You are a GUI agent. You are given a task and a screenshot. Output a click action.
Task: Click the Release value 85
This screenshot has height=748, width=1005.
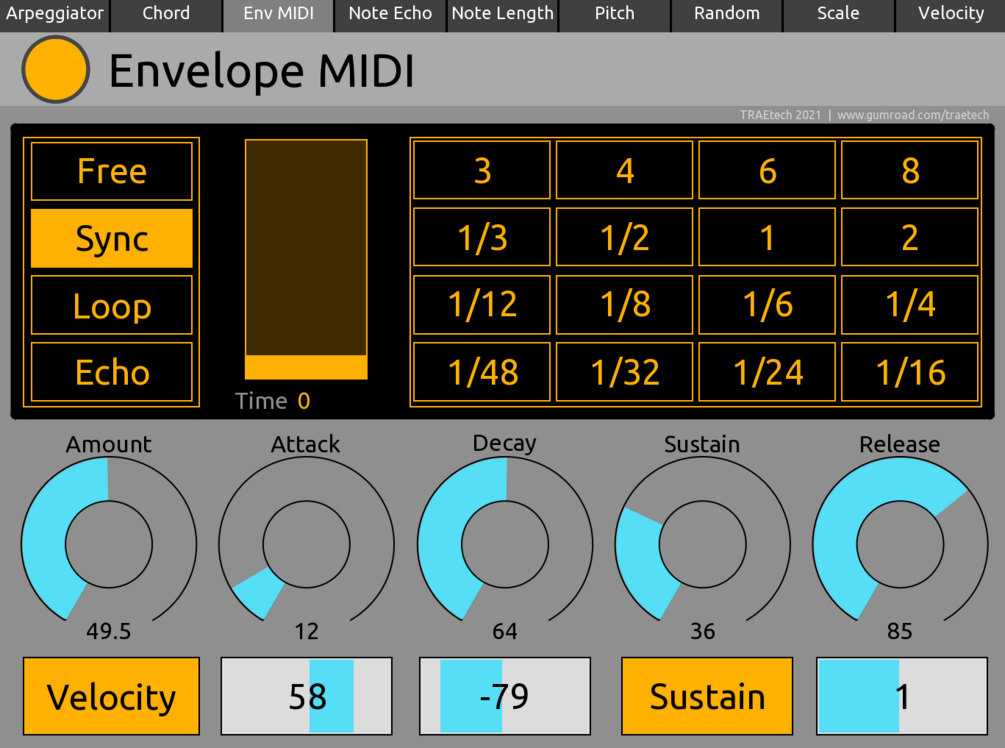tap(900, 631)
